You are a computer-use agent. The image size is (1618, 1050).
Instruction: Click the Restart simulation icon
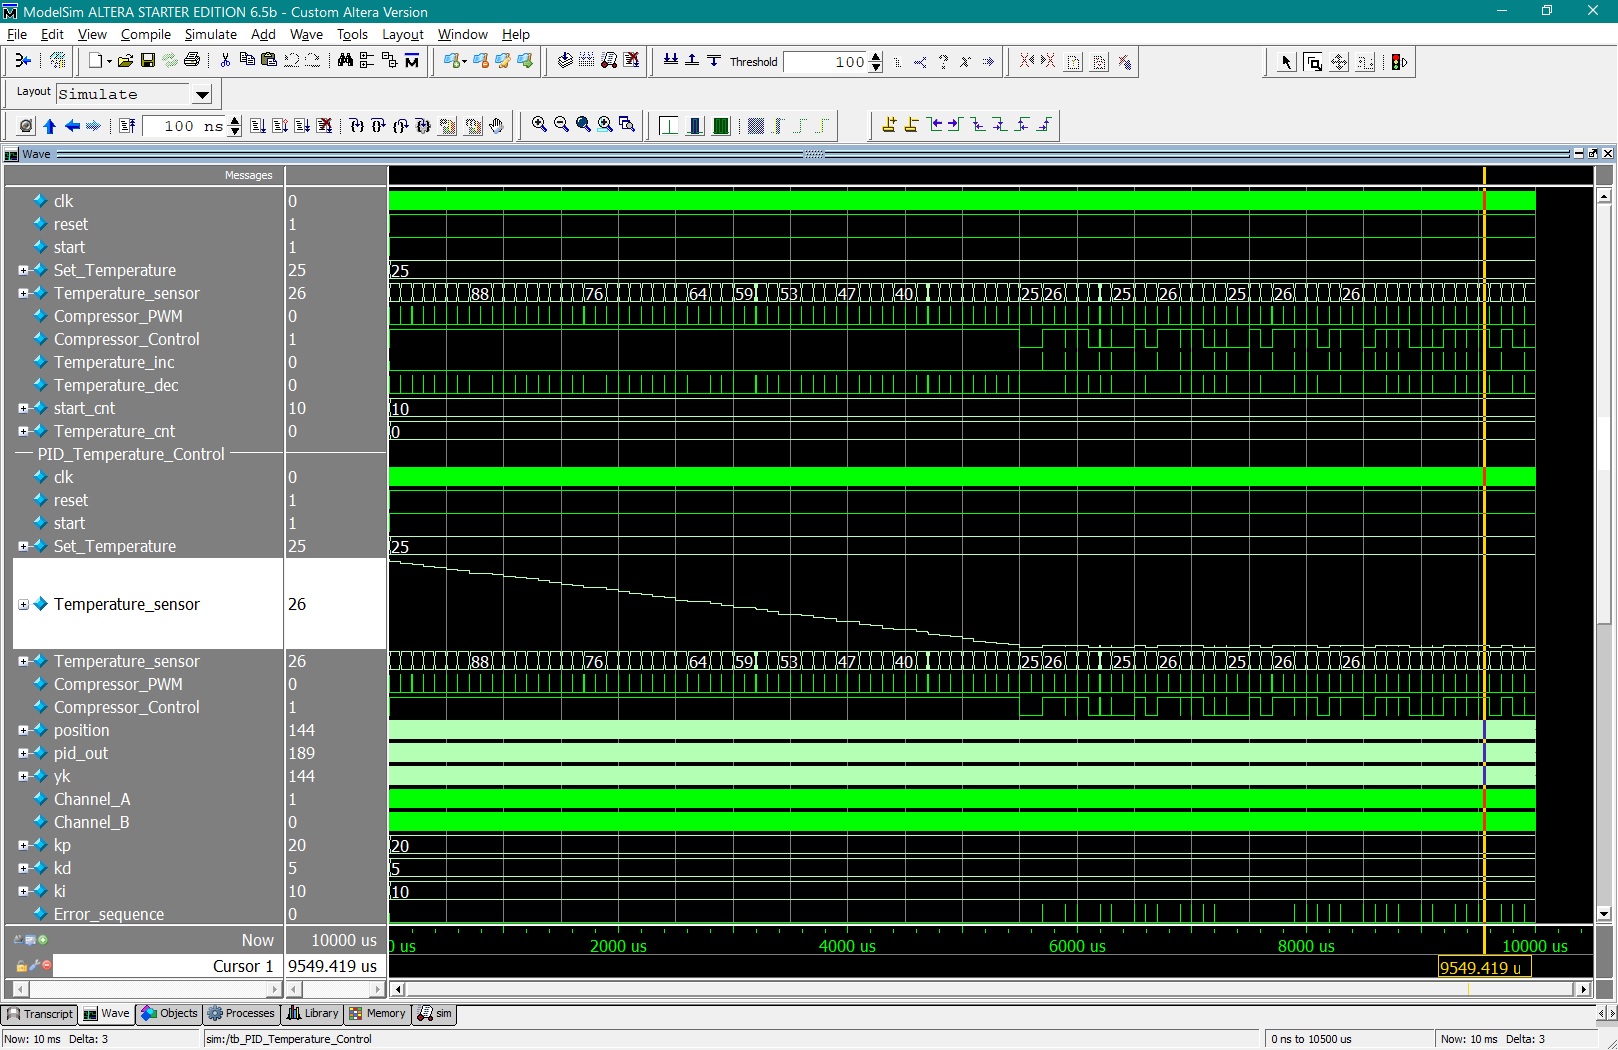pyautogui.click(x=127, y=126)
